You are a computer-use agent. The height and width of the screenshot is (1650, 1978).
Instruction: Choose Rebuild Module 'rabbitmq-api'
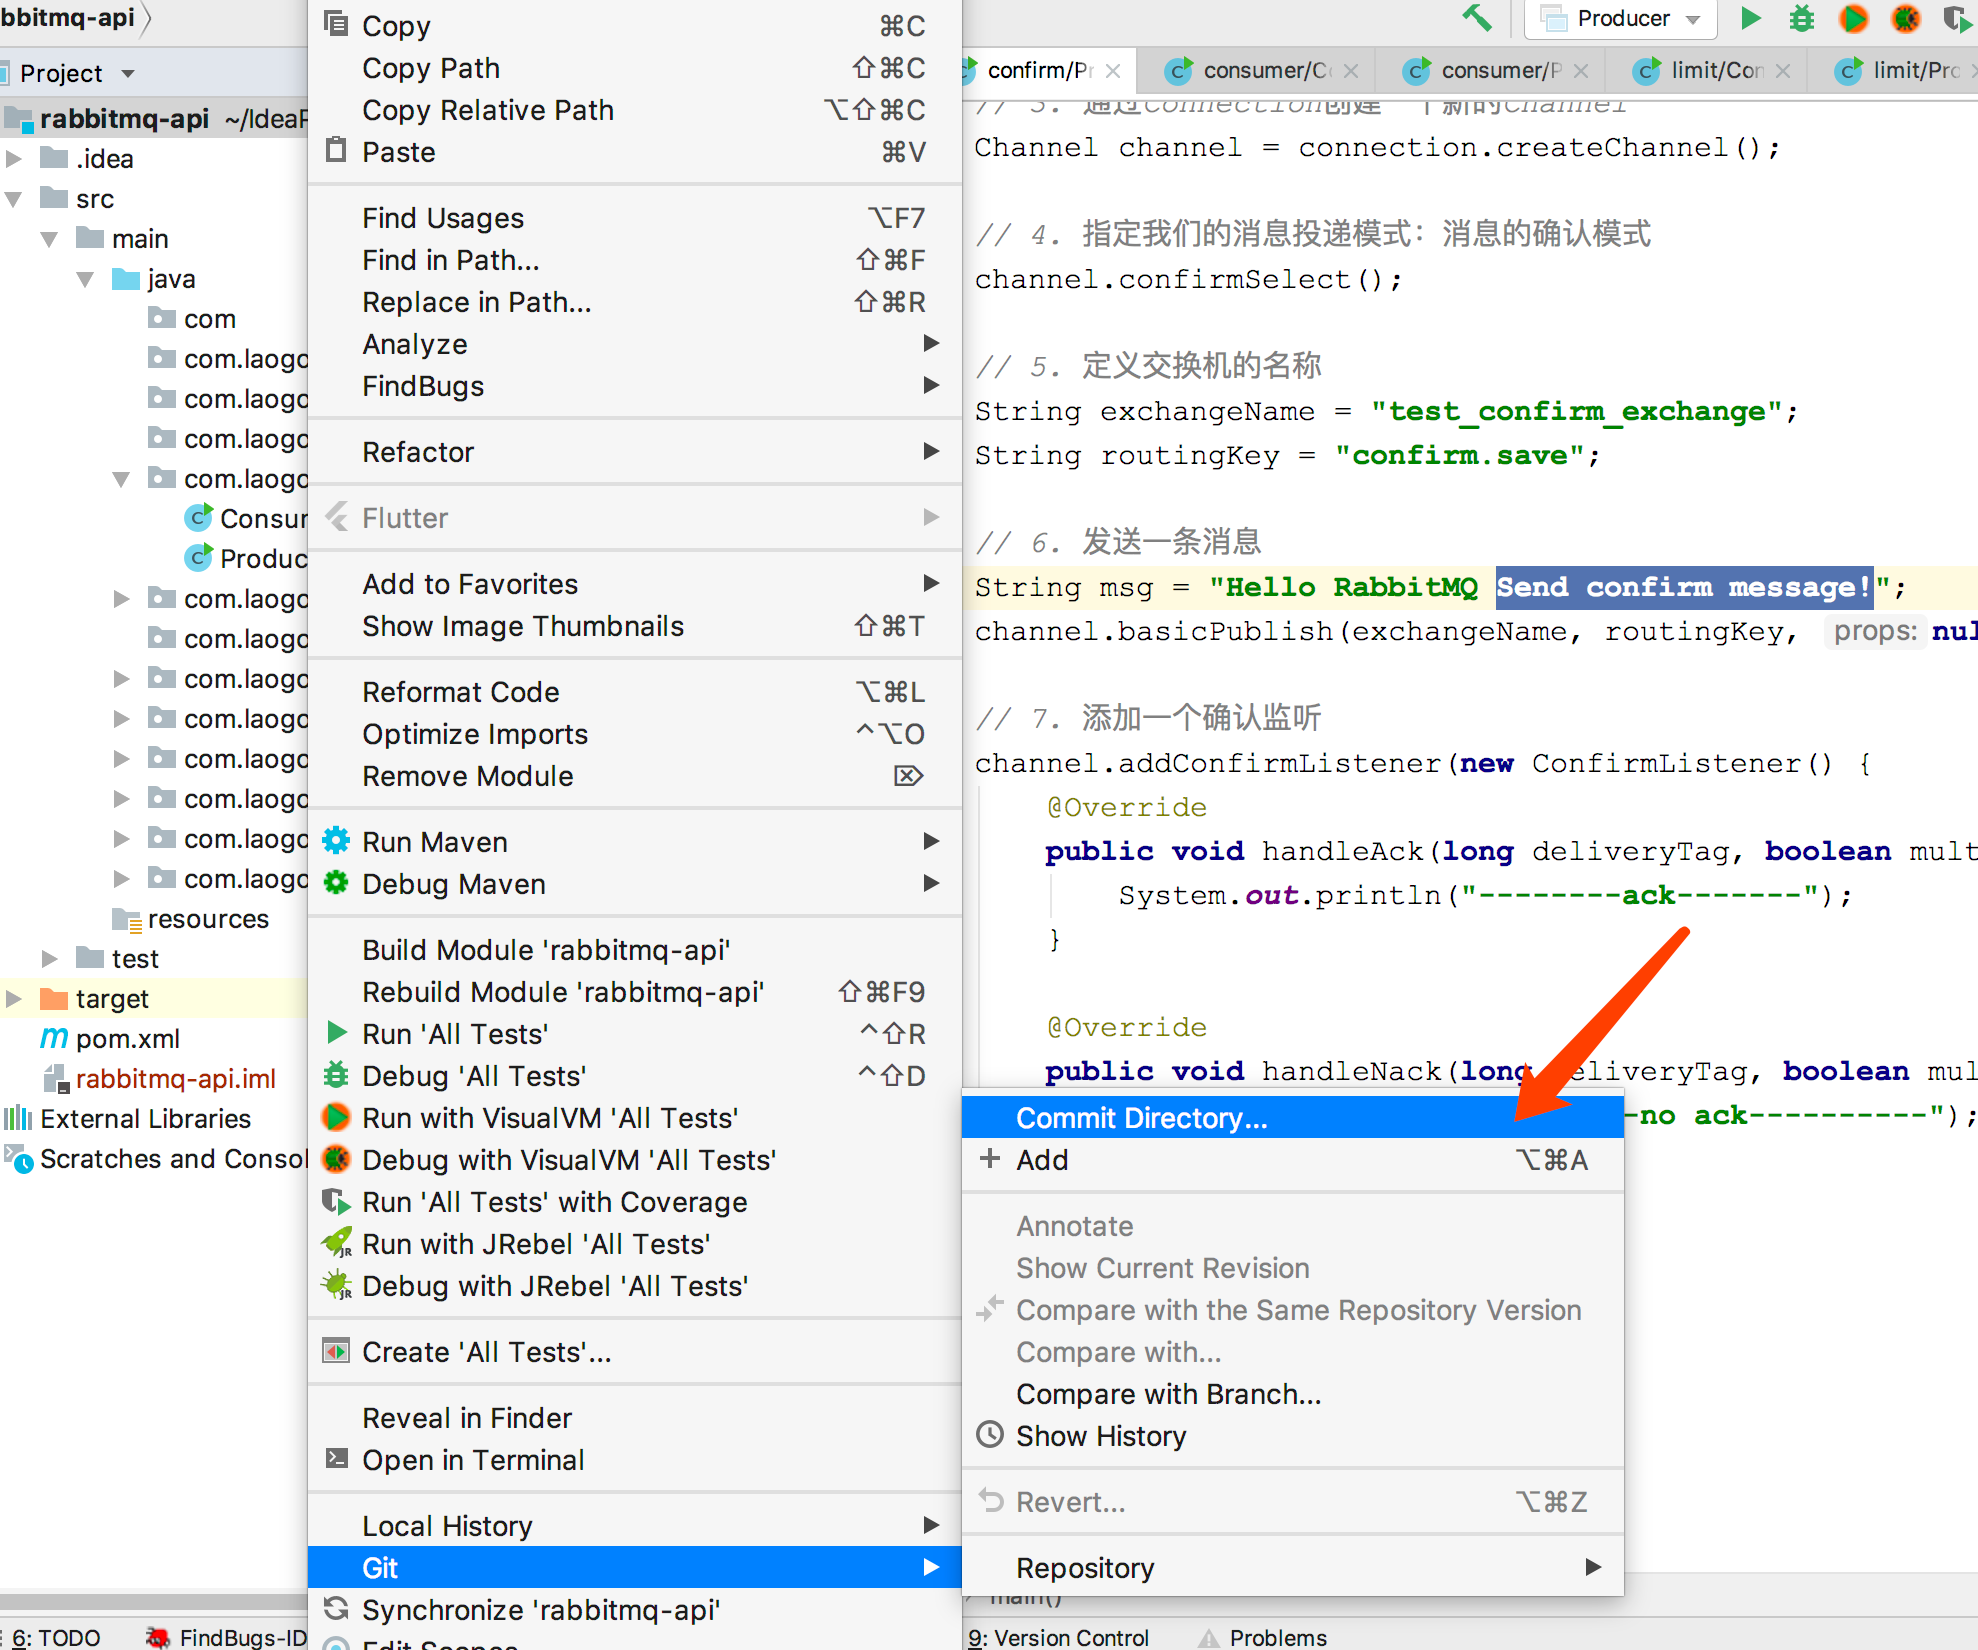[635, 992]
